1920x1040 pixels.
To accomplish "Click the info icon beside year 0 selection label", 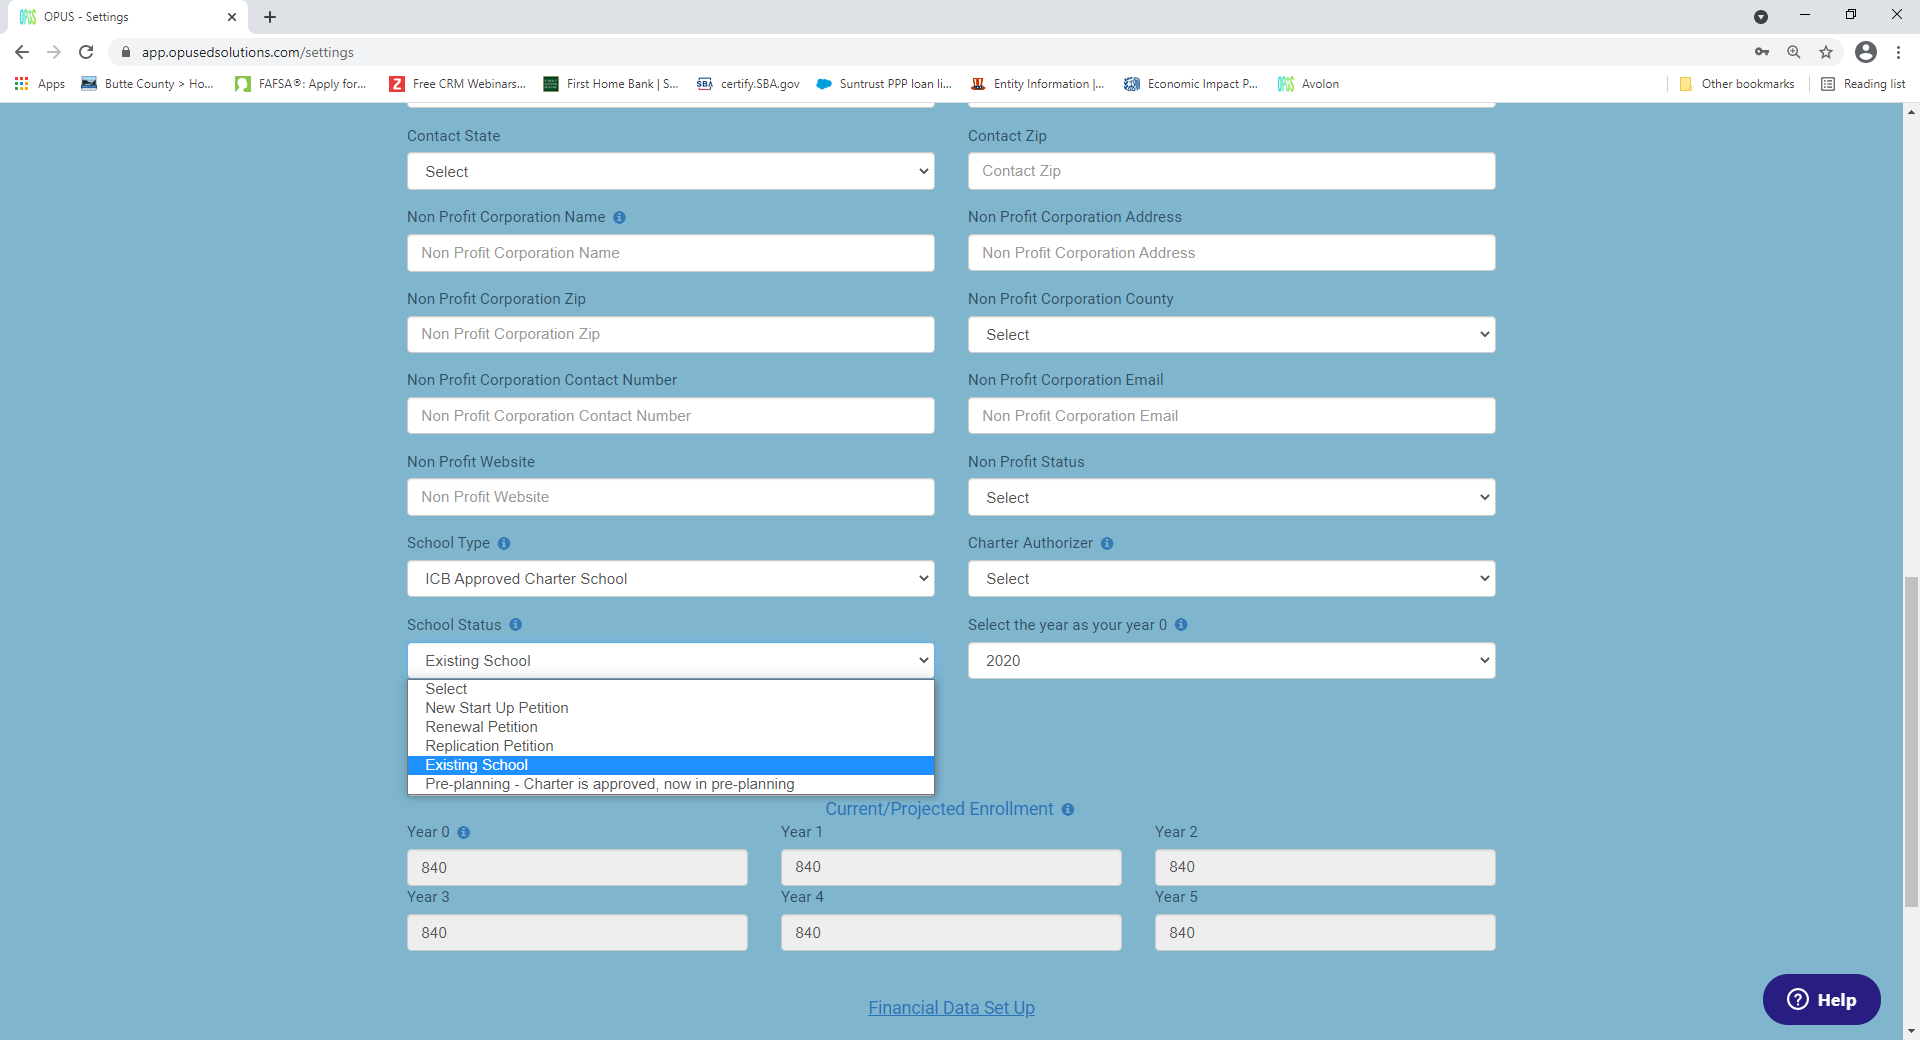I will [1181, 624].
